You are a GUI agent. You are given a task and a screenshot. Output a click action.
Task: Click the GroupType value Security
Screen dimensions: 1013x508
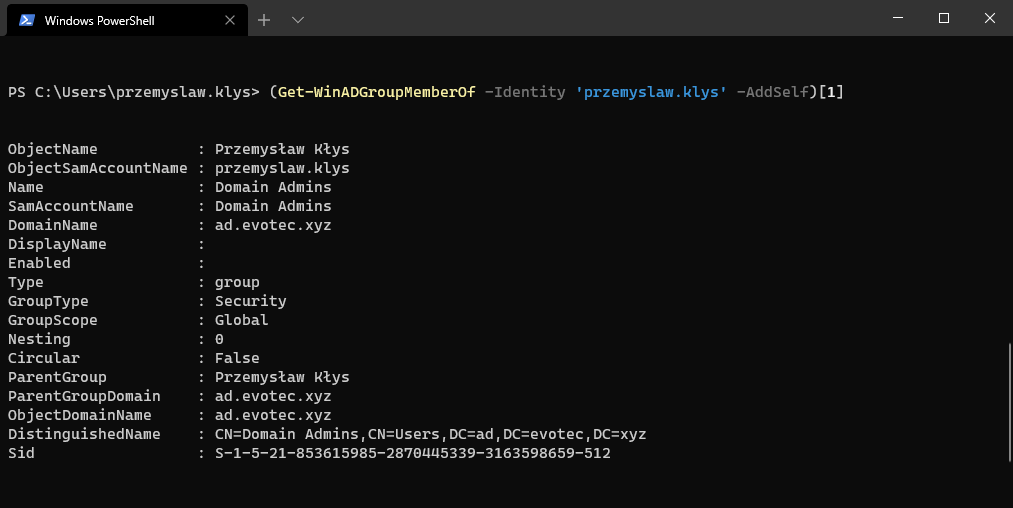pos(250,301)
